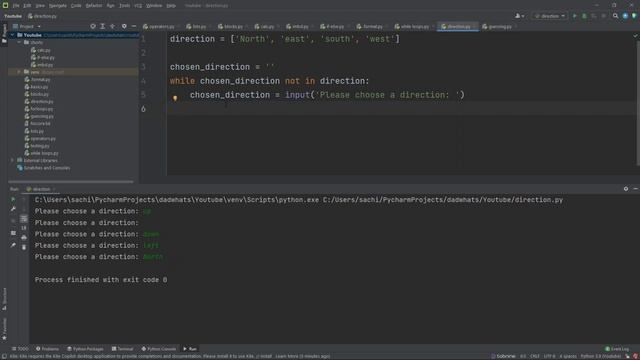Viewport: 640px width, 360px height.
Task: Collapse the Youtube root folder
Action: (12, 35)
